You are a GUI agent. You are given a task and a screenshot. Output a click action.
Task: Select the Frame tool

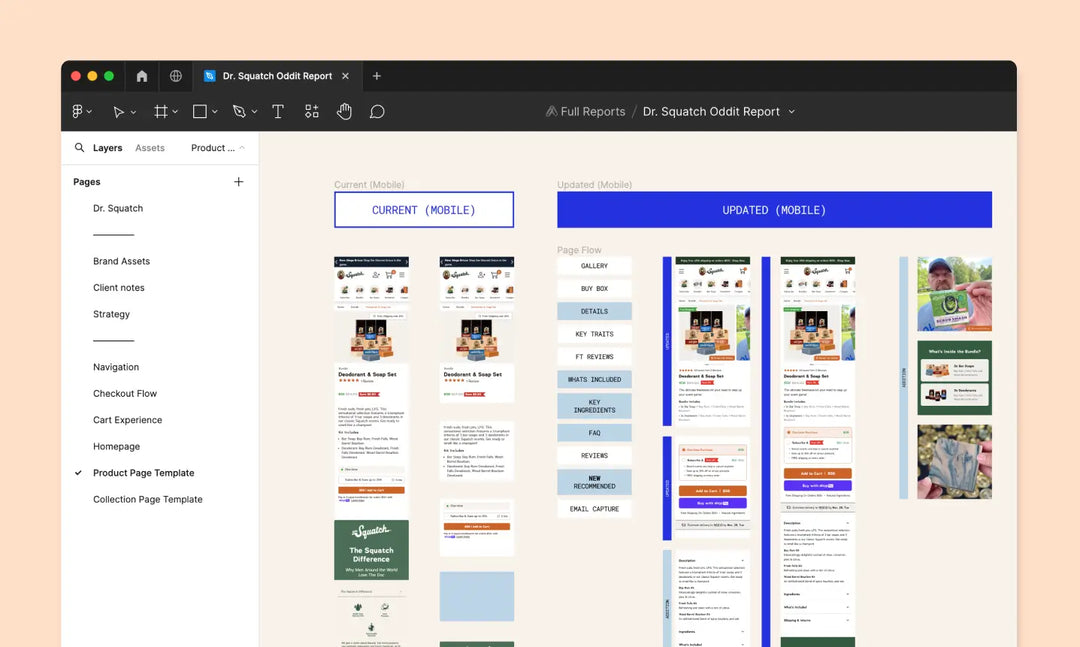(x=160, y=112)
